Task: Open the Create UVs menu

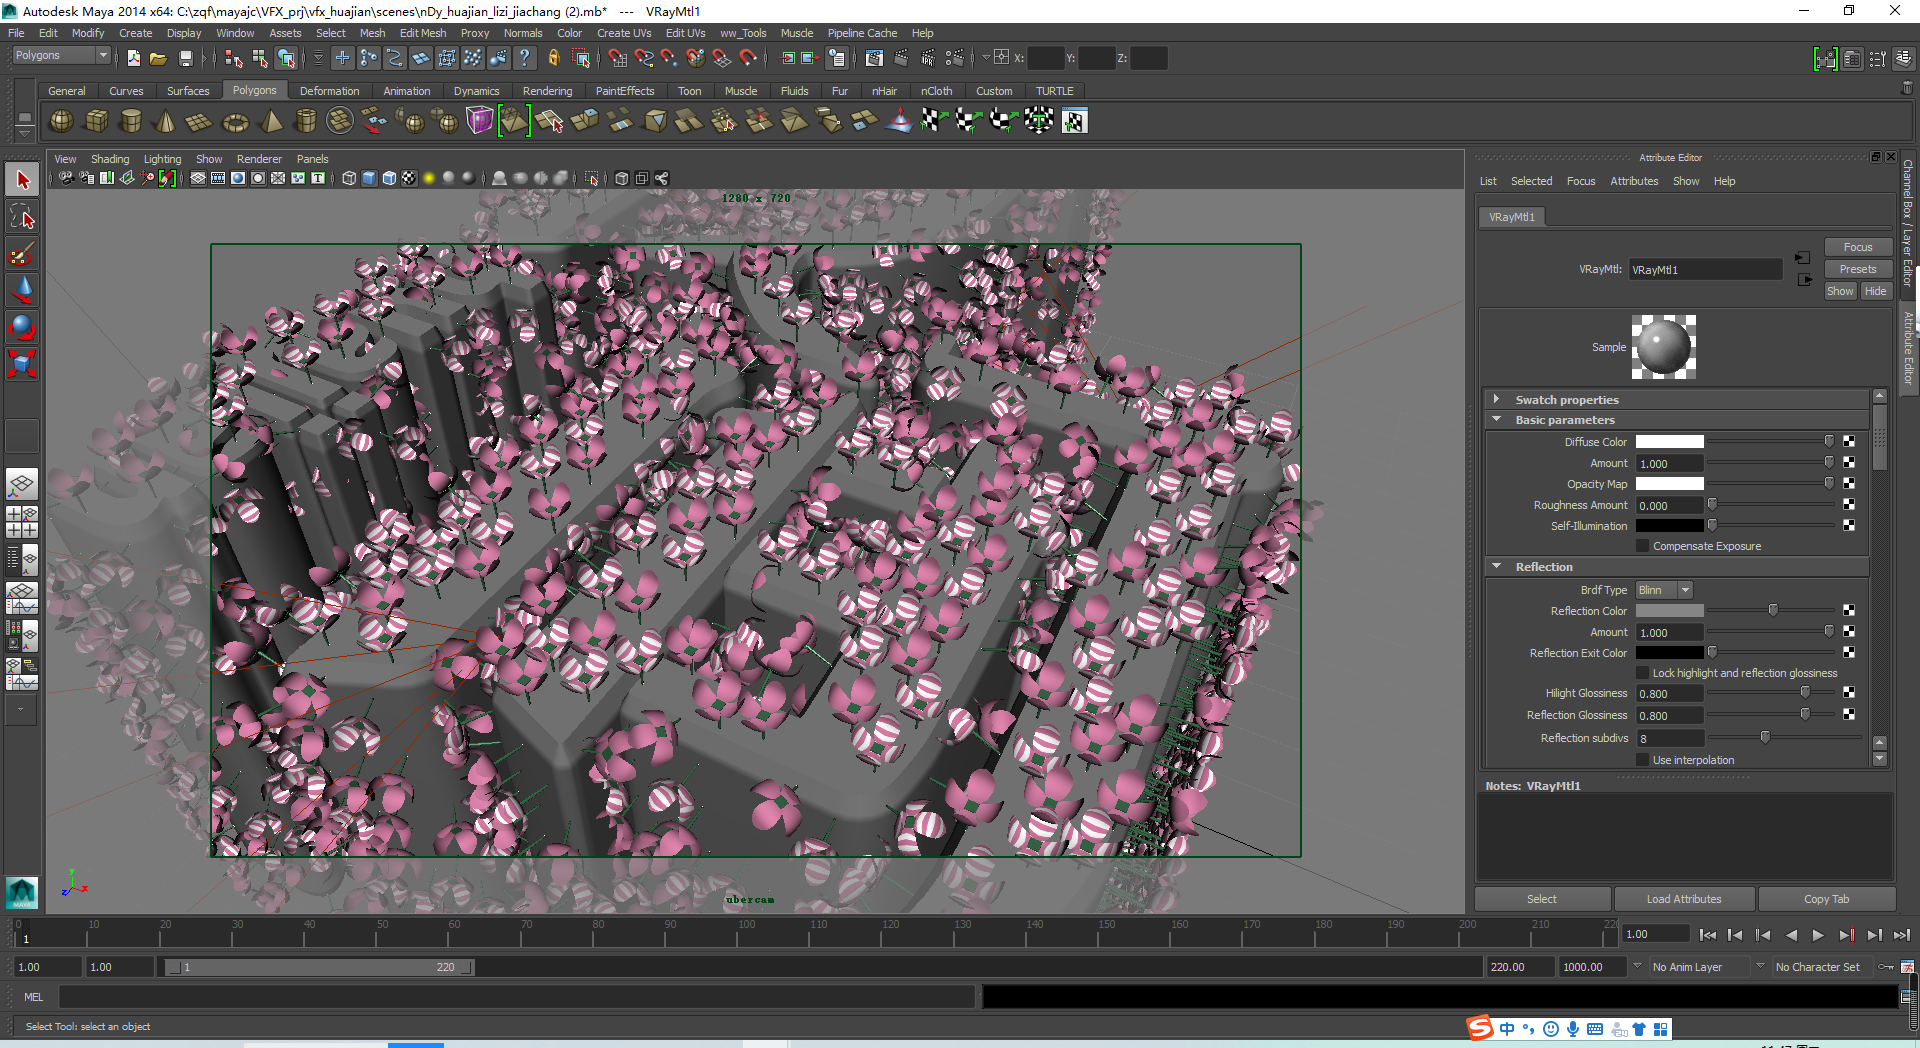Action: point(624,33)
